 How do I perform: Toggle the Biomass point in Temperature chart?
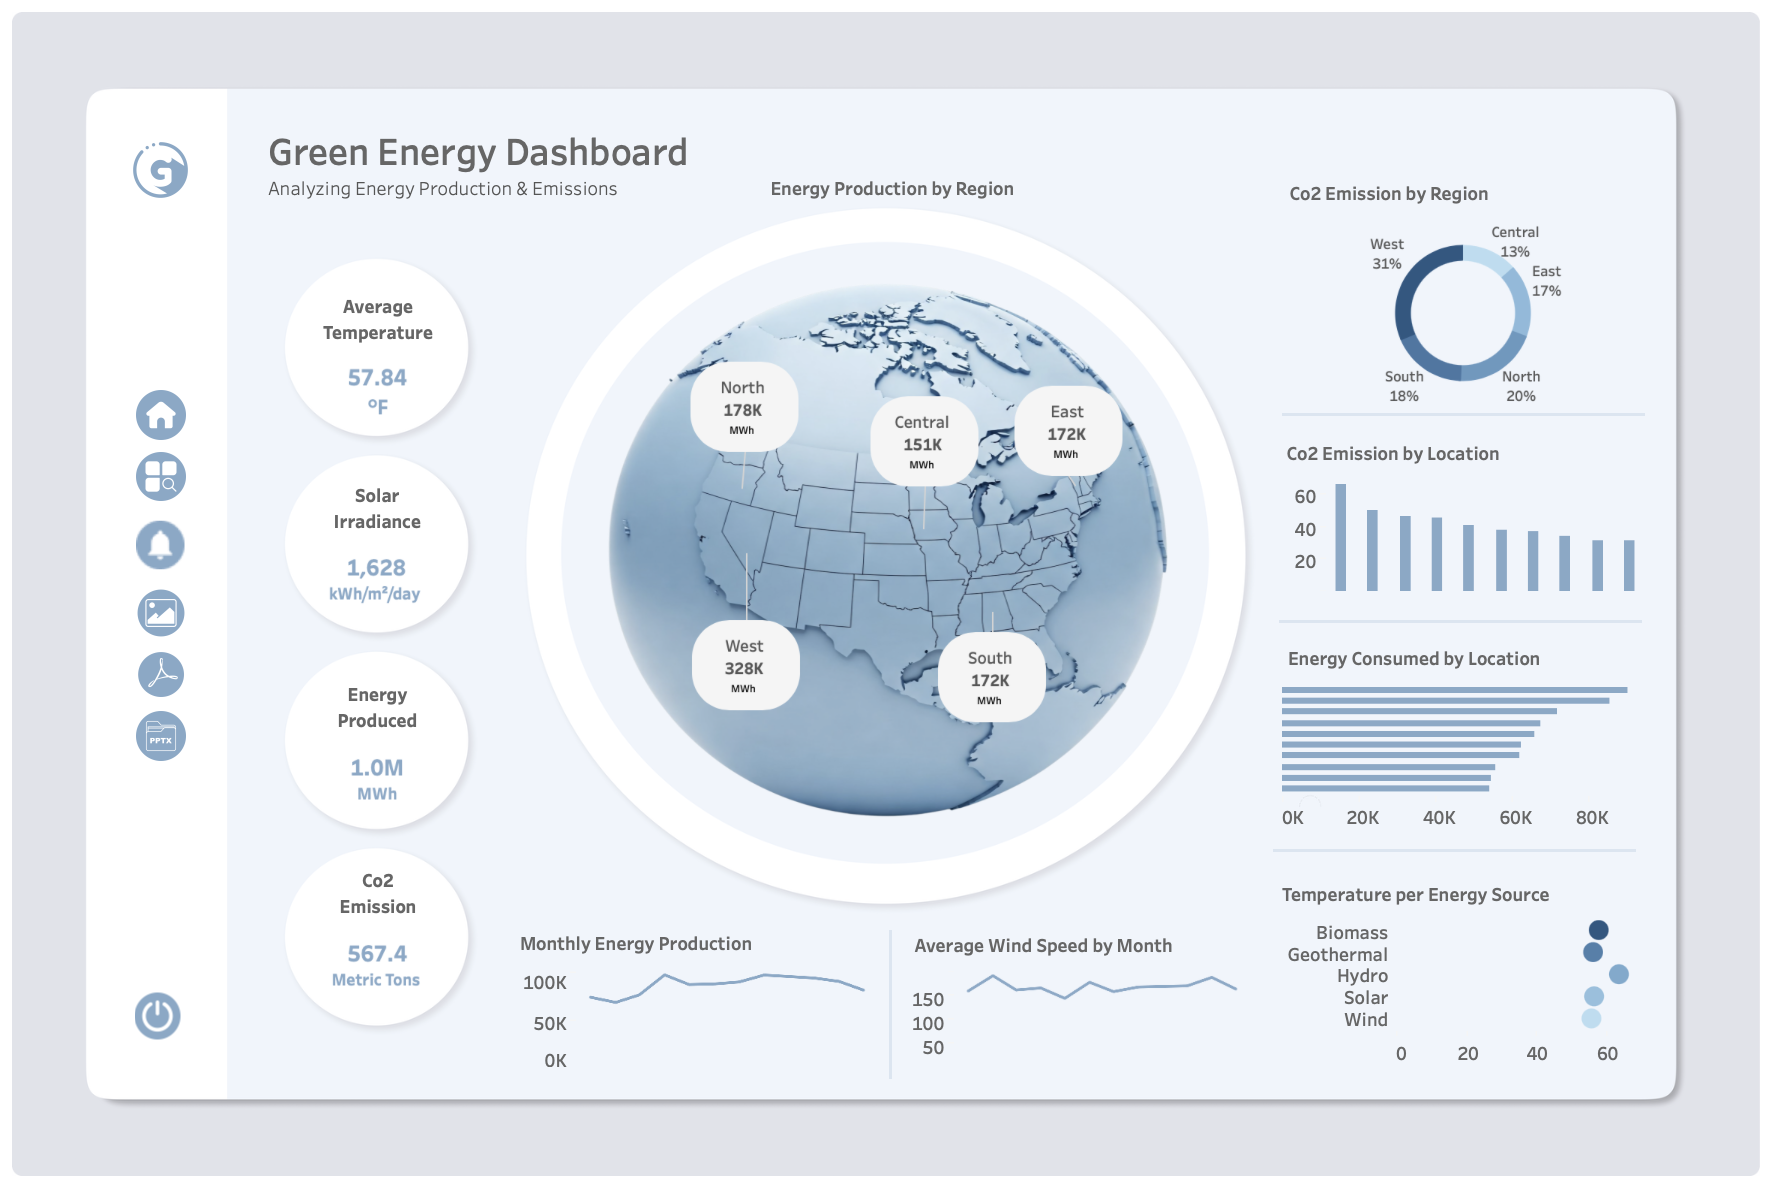click(x=1598, y=928)
